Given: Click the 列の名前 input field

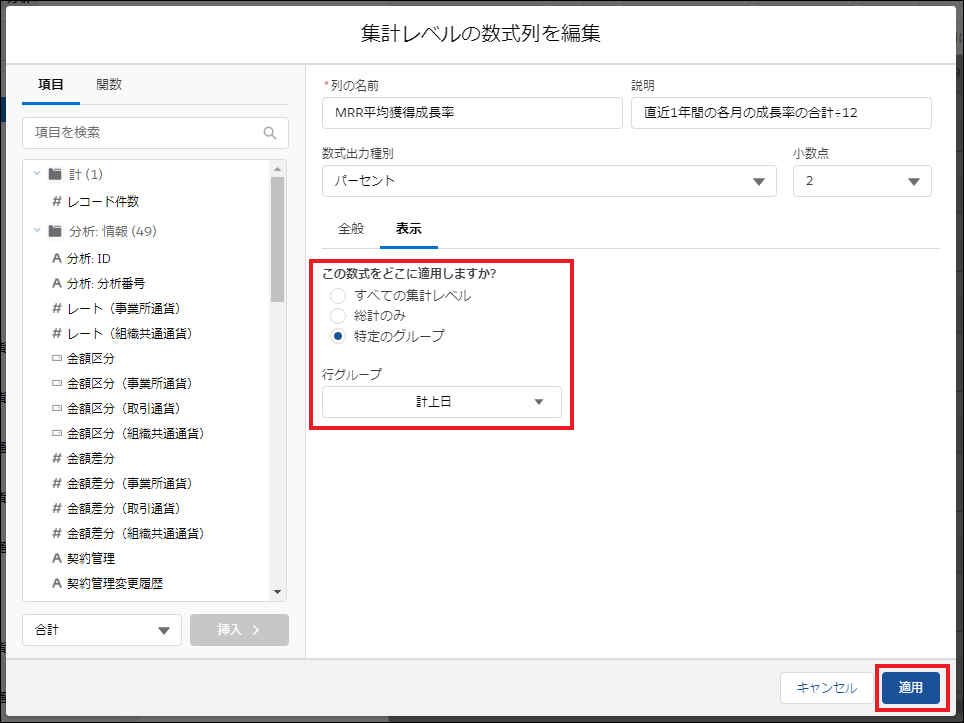Looking at the screenshot, I should tap(470, 113).
